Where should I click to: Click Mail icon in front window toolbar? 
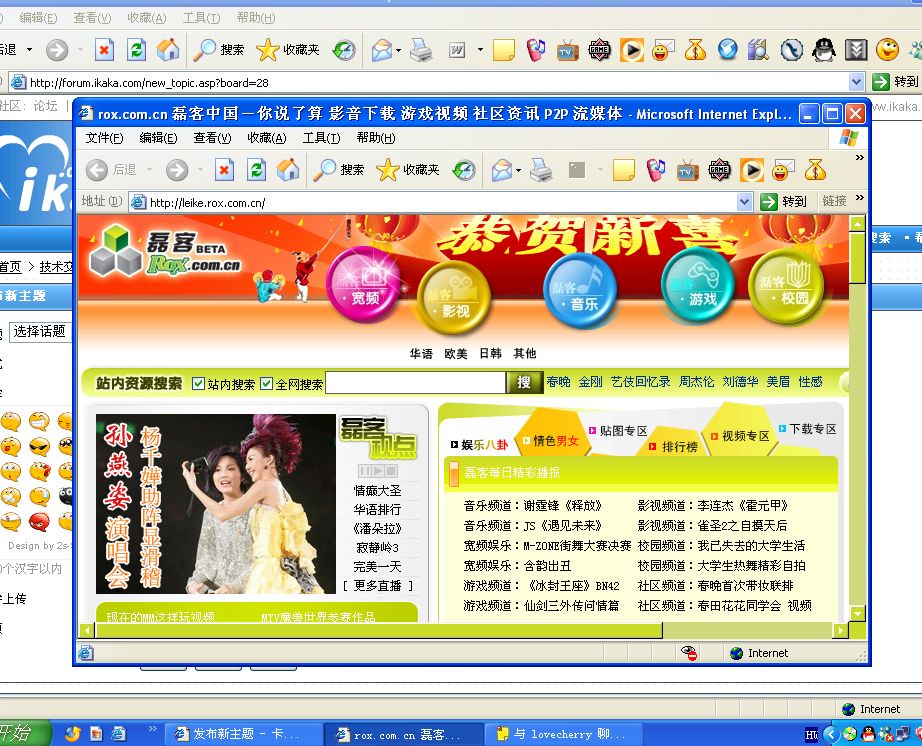point(502,170)
